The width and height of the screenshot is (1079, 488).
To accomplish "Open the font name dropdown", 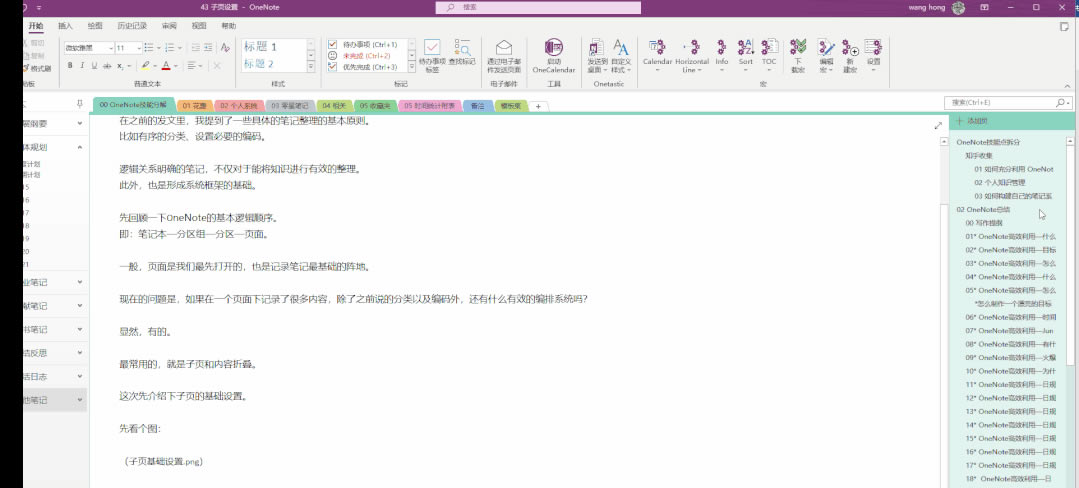I will click(111, 47).
